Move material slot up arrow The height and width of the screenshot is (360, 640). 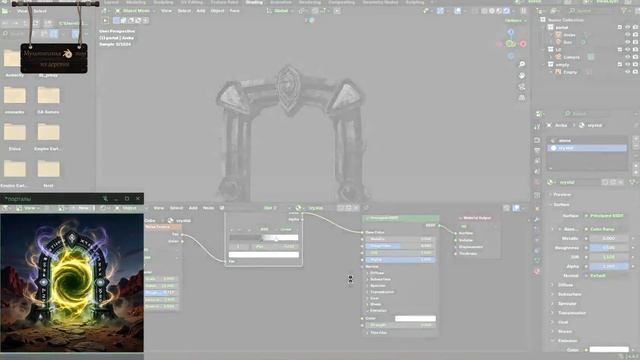pos(636,165)
